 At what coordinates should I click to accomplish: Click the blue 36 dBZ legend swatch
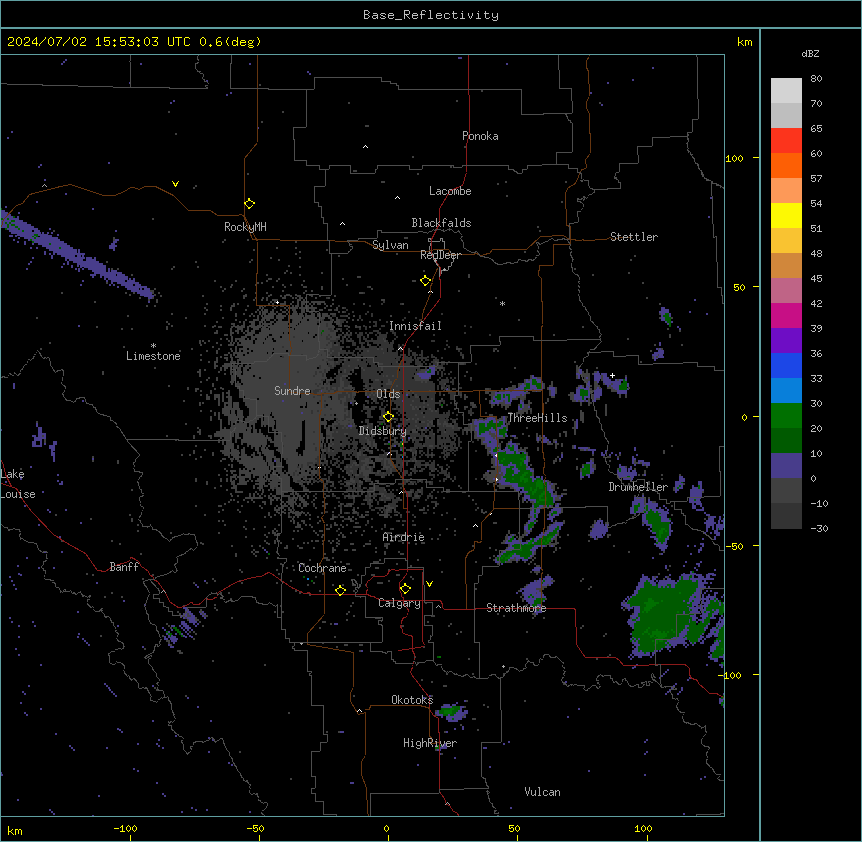coord(786,365)
